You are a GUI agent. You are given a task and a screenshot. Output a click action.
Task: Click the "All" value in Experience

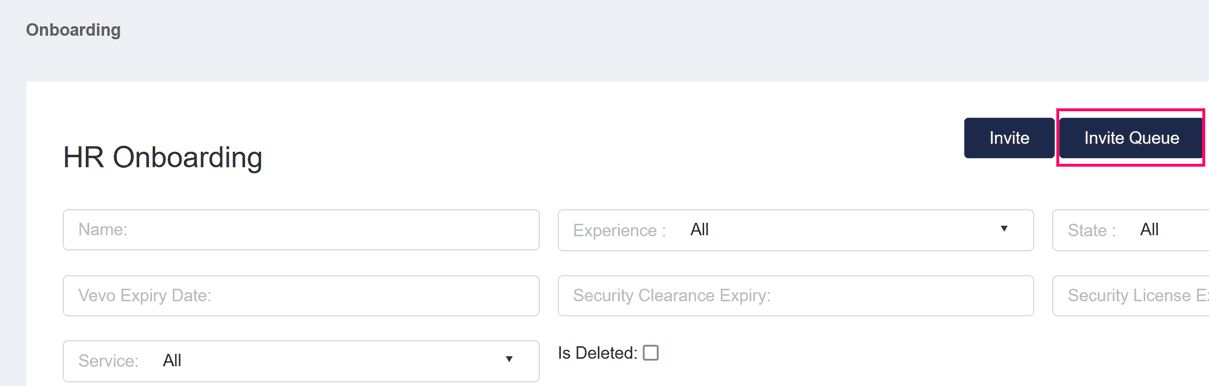(699, 230)
